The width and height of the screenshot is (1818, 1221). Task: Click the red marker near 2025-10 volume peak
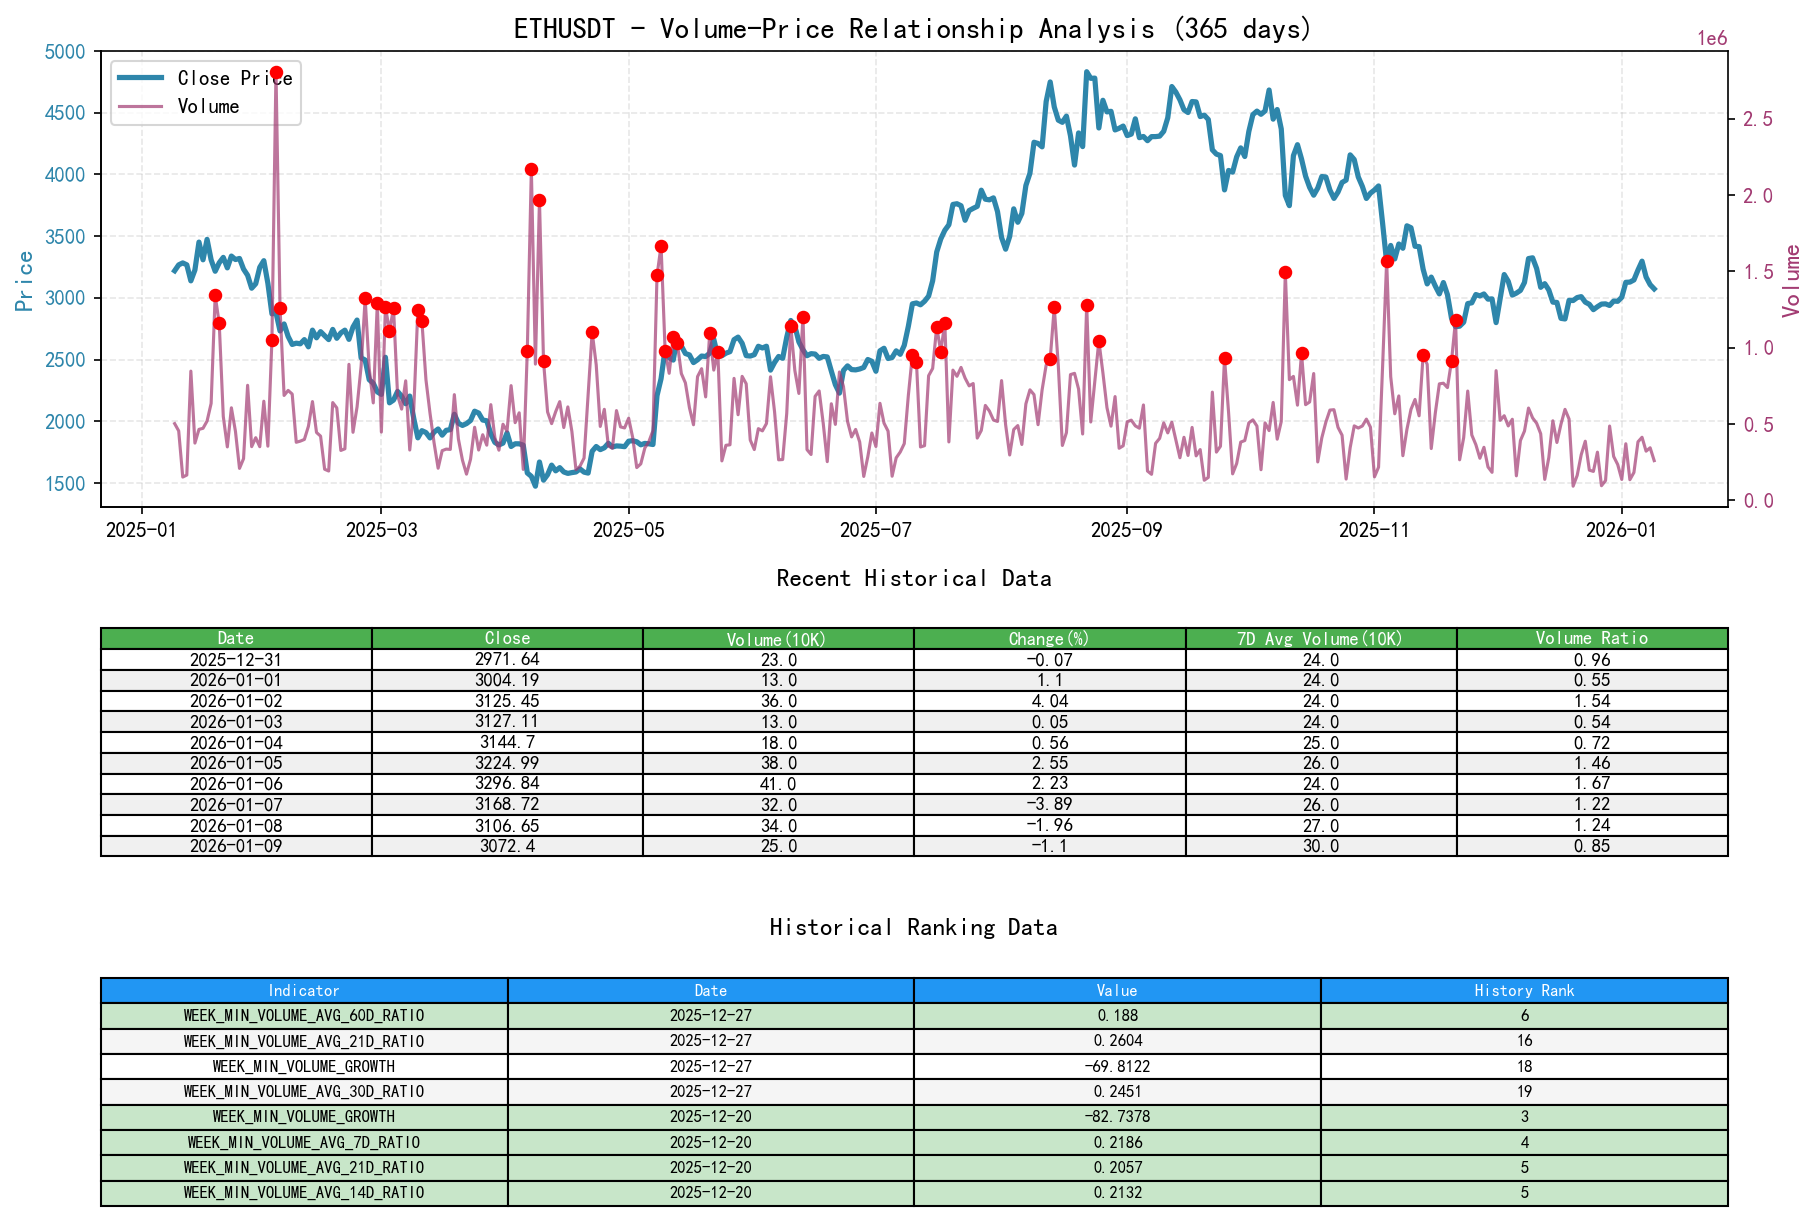[x=1285, y=271]
